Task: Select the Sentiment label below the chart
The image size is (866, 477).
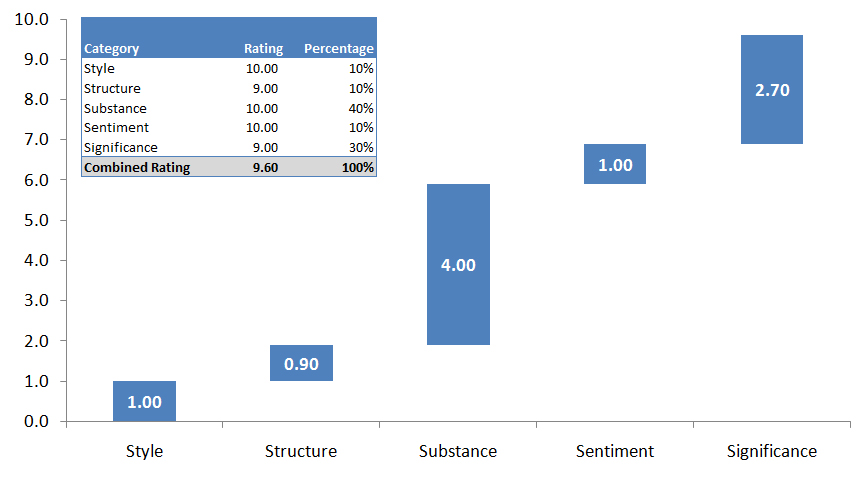Action: 615,451
